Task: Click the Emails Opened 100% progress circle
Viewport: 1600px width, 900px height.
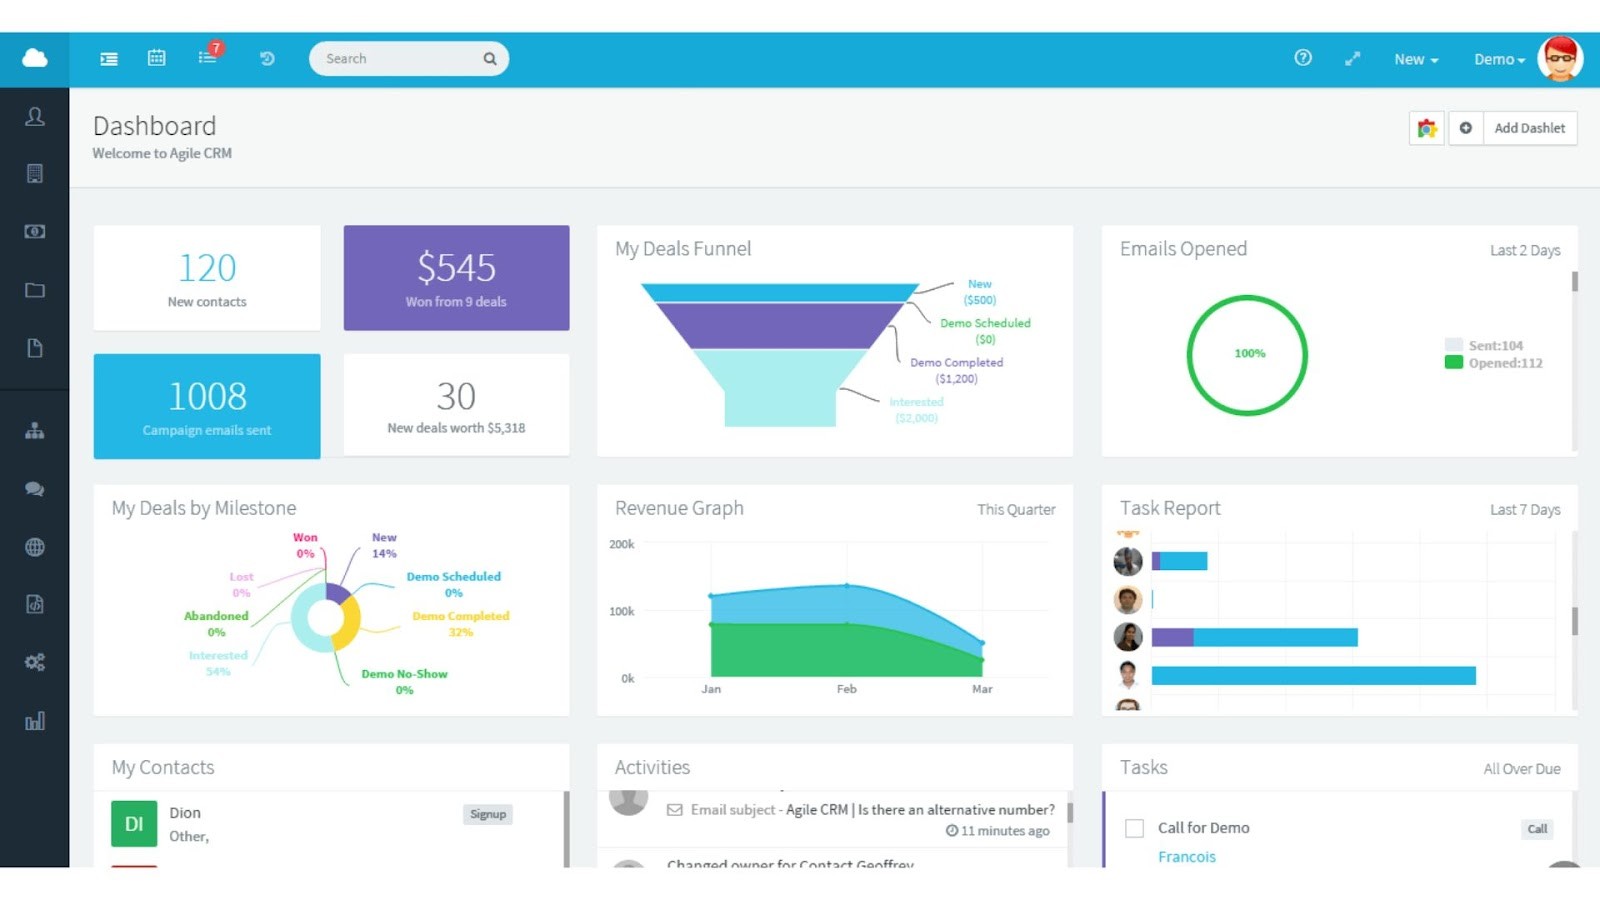Action: pyautogui.click(x=1247, y=353)
